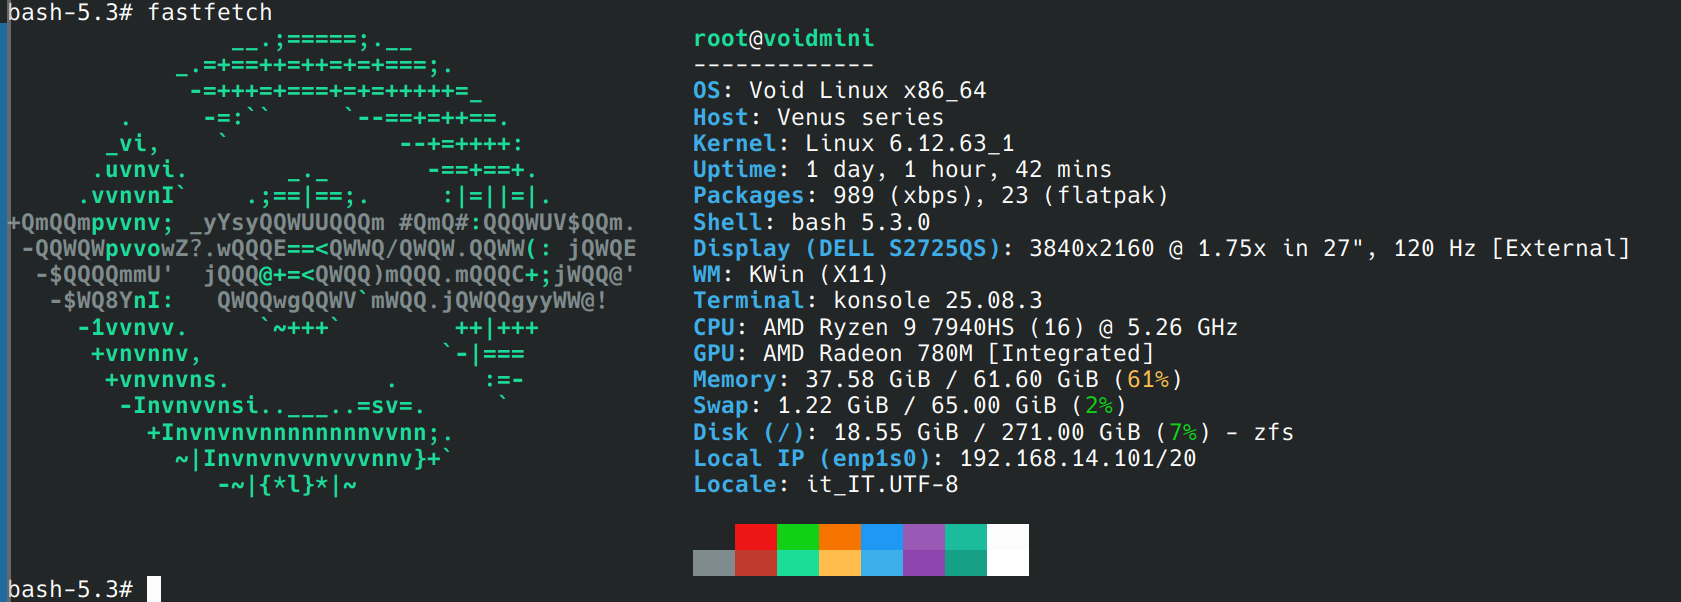Select the blue swatch in top row
Viewport: 1681px width, 602px height.
[881, 537]
